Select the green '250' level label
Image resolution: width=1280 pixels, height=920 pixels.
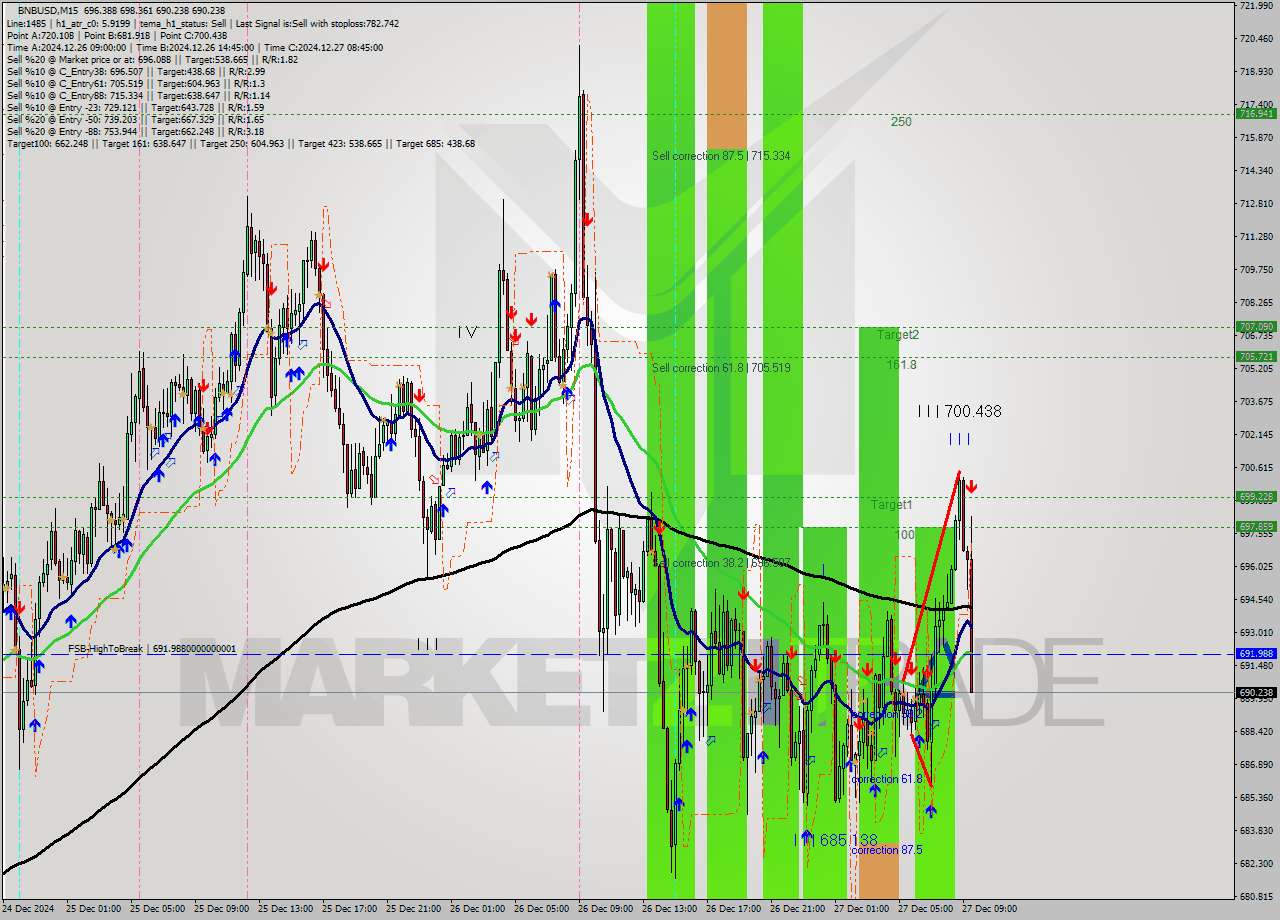point(901,122)
